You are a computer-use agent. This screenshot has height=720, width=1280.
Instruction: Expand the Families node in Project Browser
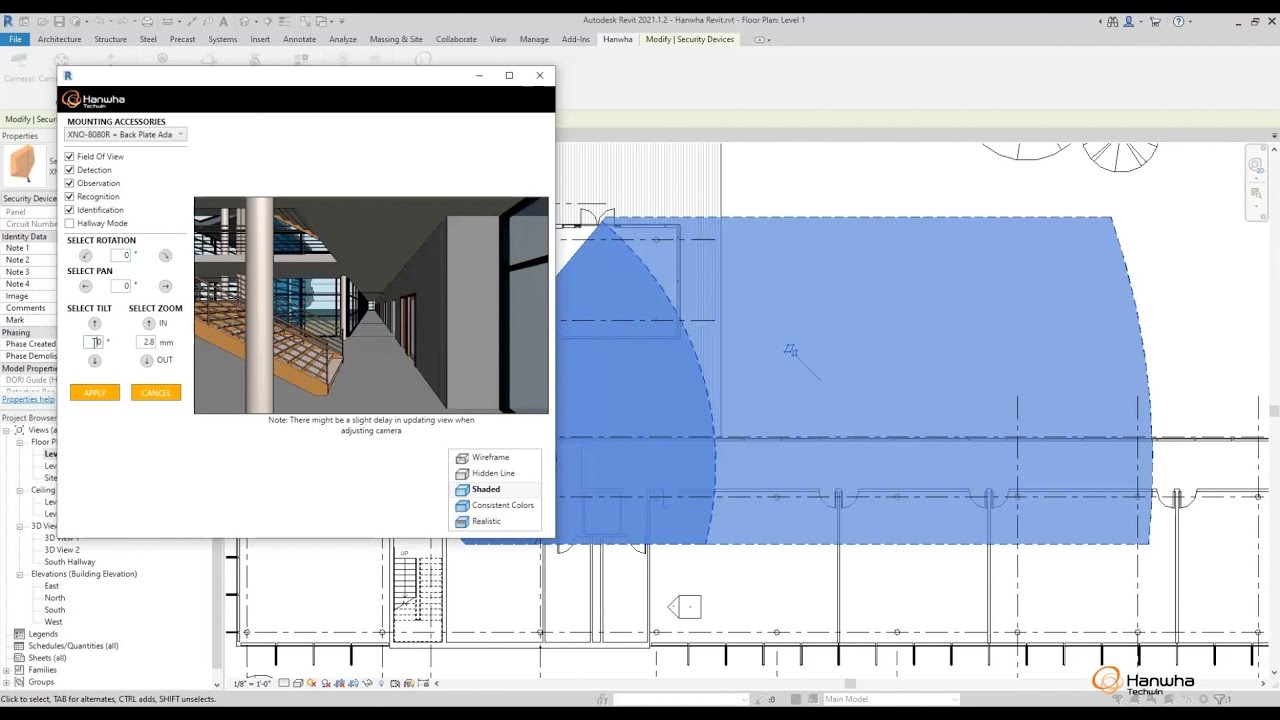coord(6,670)
